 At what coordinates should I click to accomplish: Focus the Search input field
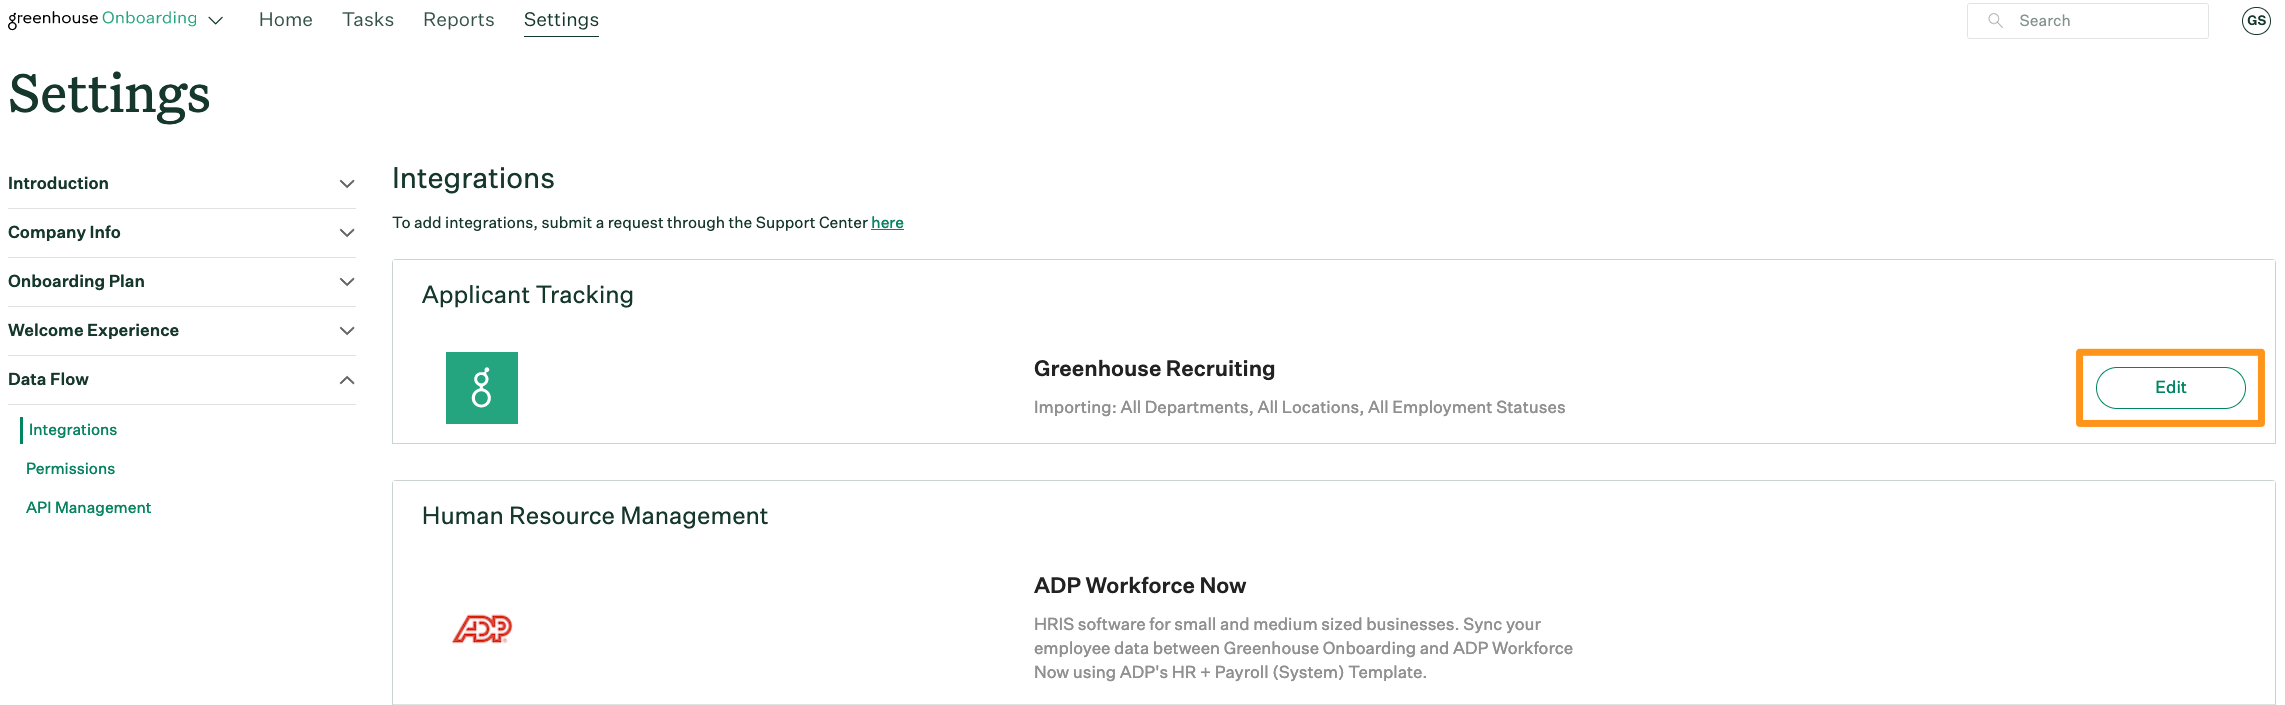coord(2088,21)
